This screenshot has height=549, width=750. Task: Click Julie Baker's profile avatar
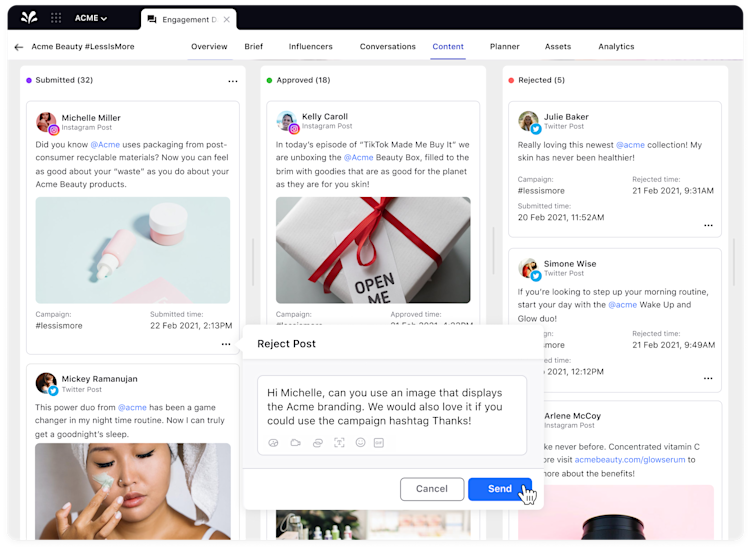coord(528,121)
